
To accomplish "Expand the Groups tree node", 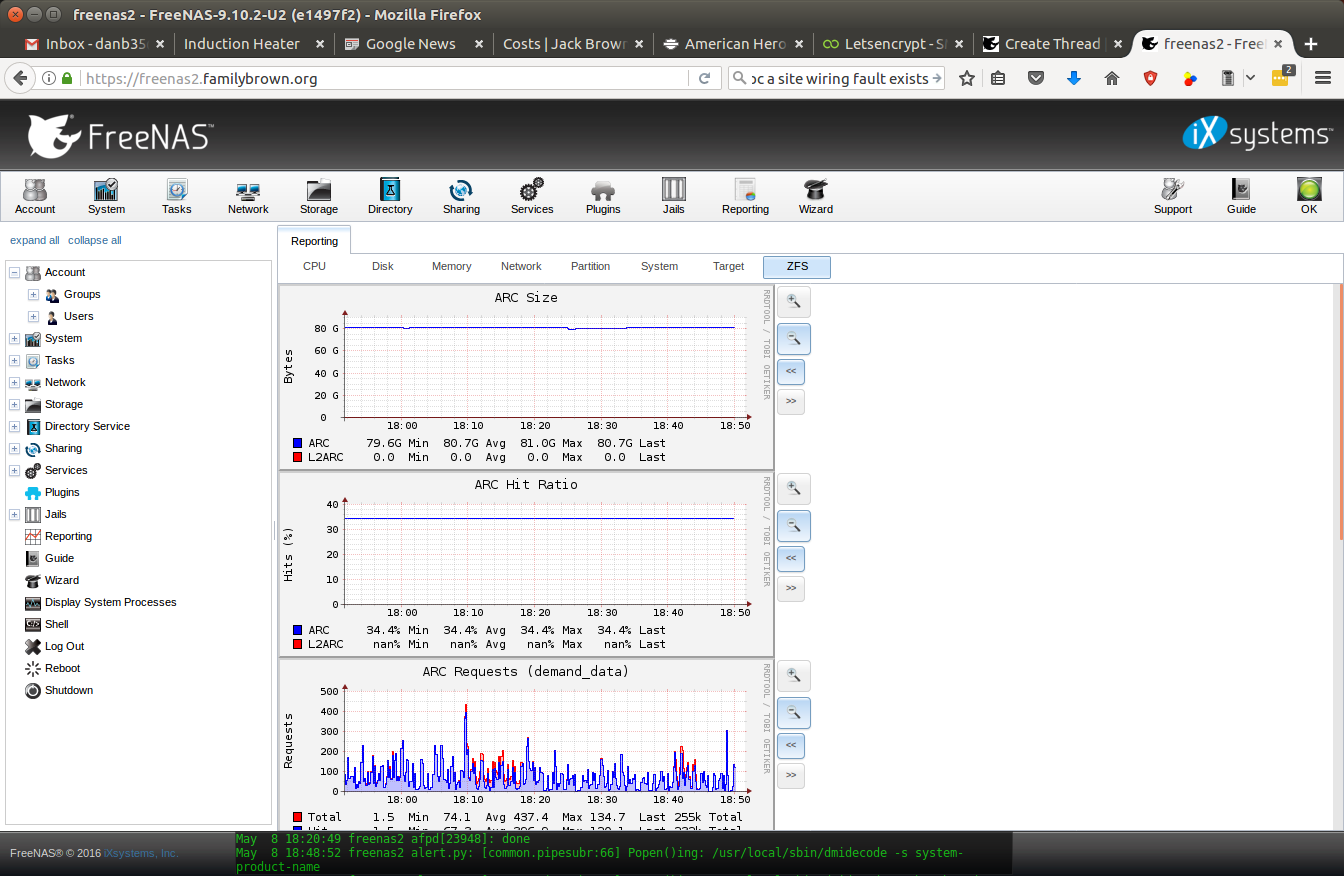I will point(33,295).
